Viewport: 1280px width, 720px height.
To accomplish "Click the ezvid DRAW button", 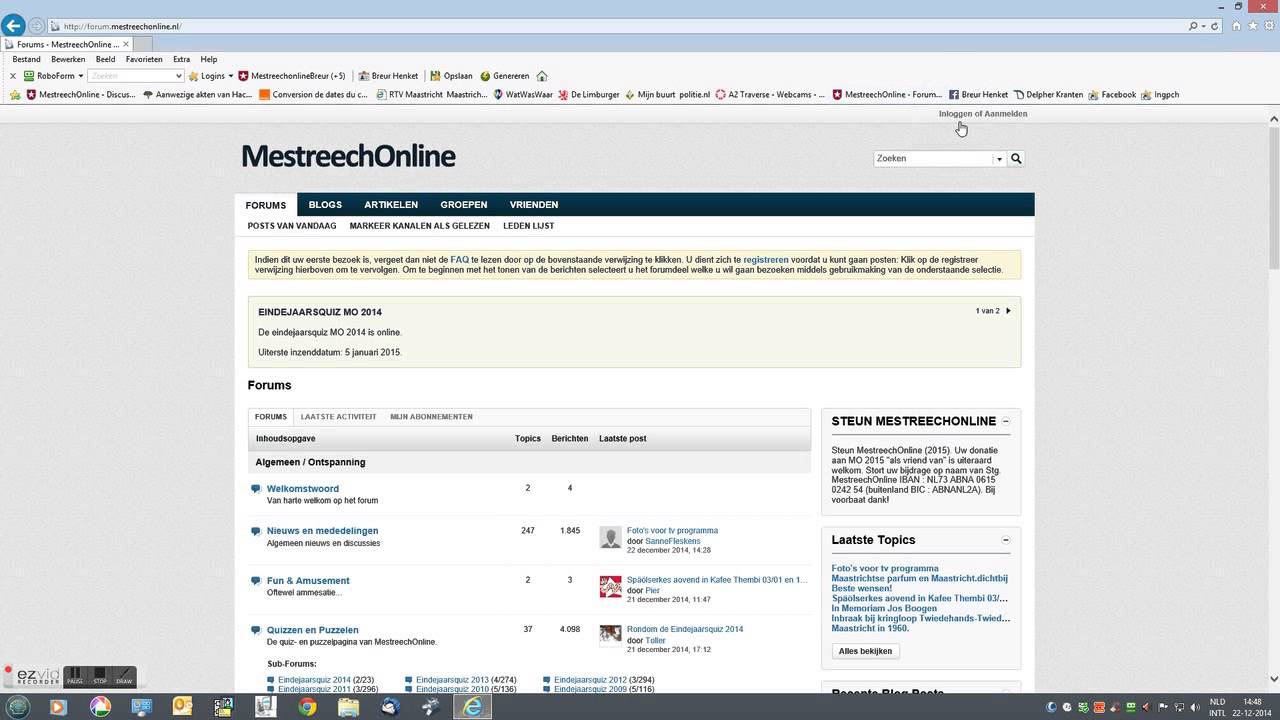I will (124, 677).
